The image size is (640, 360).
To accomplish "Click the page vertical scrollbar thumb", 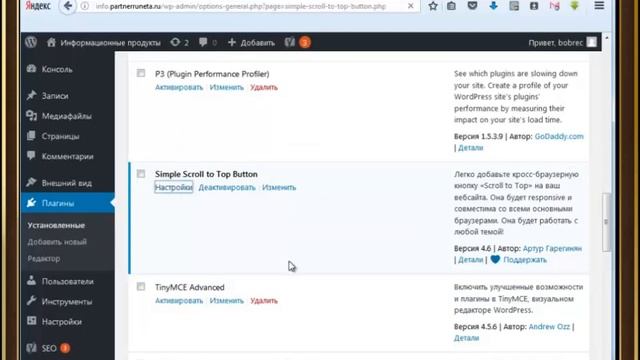I will 606,222.
